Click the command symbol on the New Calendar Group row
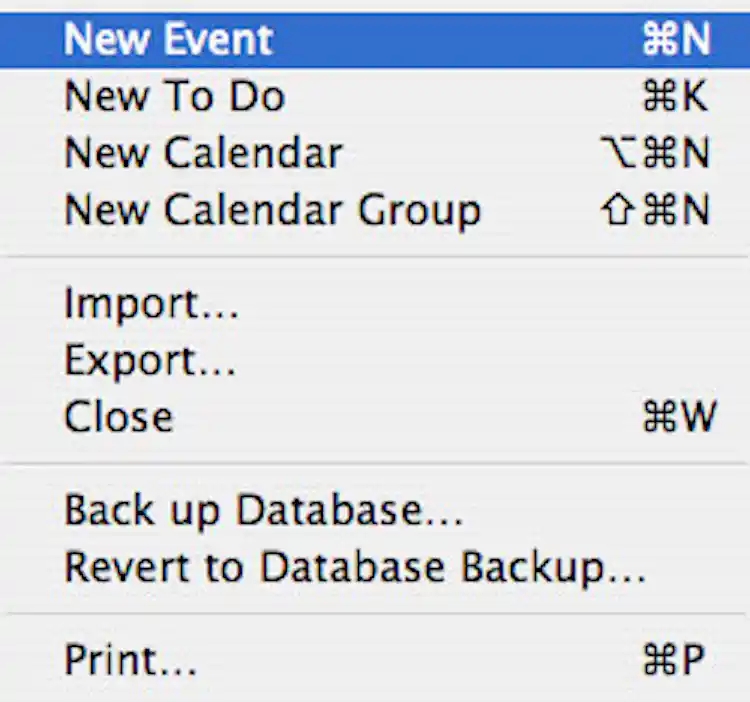The height and width of the screenshot is (702, 750). pyautogui.click(x=659, y=210)
